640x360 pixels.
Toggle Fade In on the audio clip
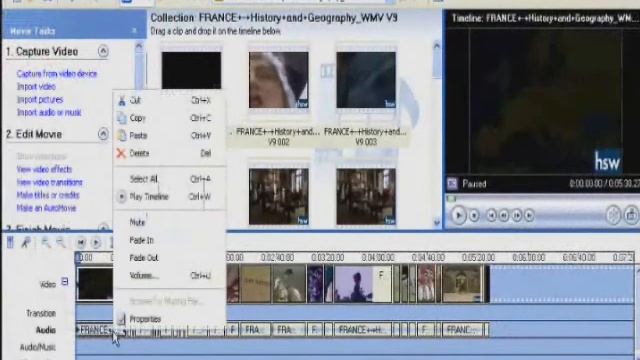169,240
